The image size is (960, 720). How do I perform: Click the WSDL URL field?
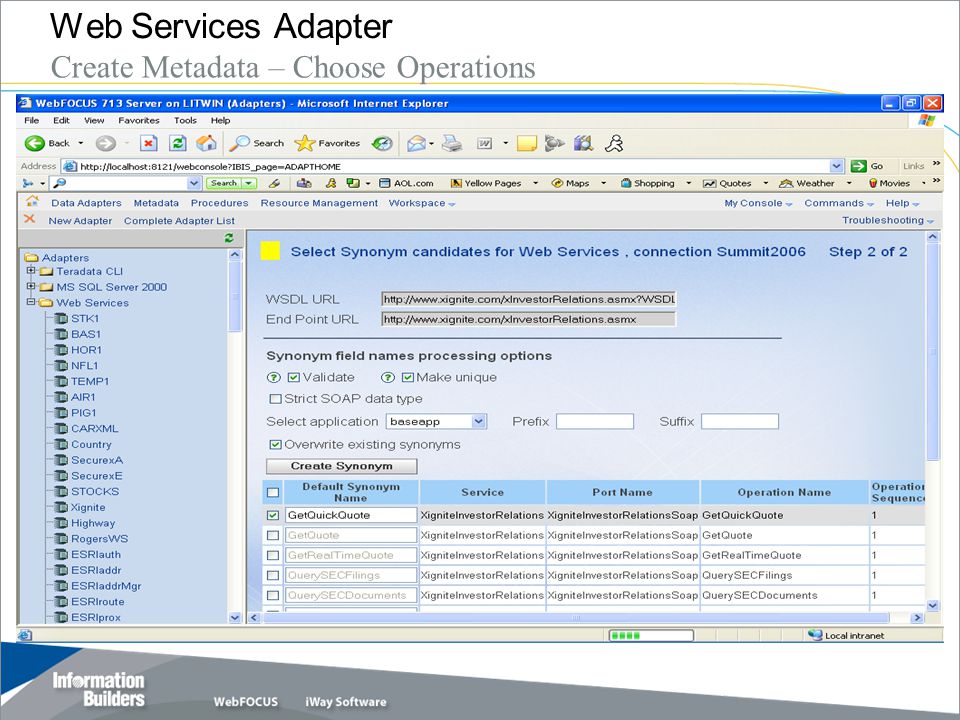(528, 299)
